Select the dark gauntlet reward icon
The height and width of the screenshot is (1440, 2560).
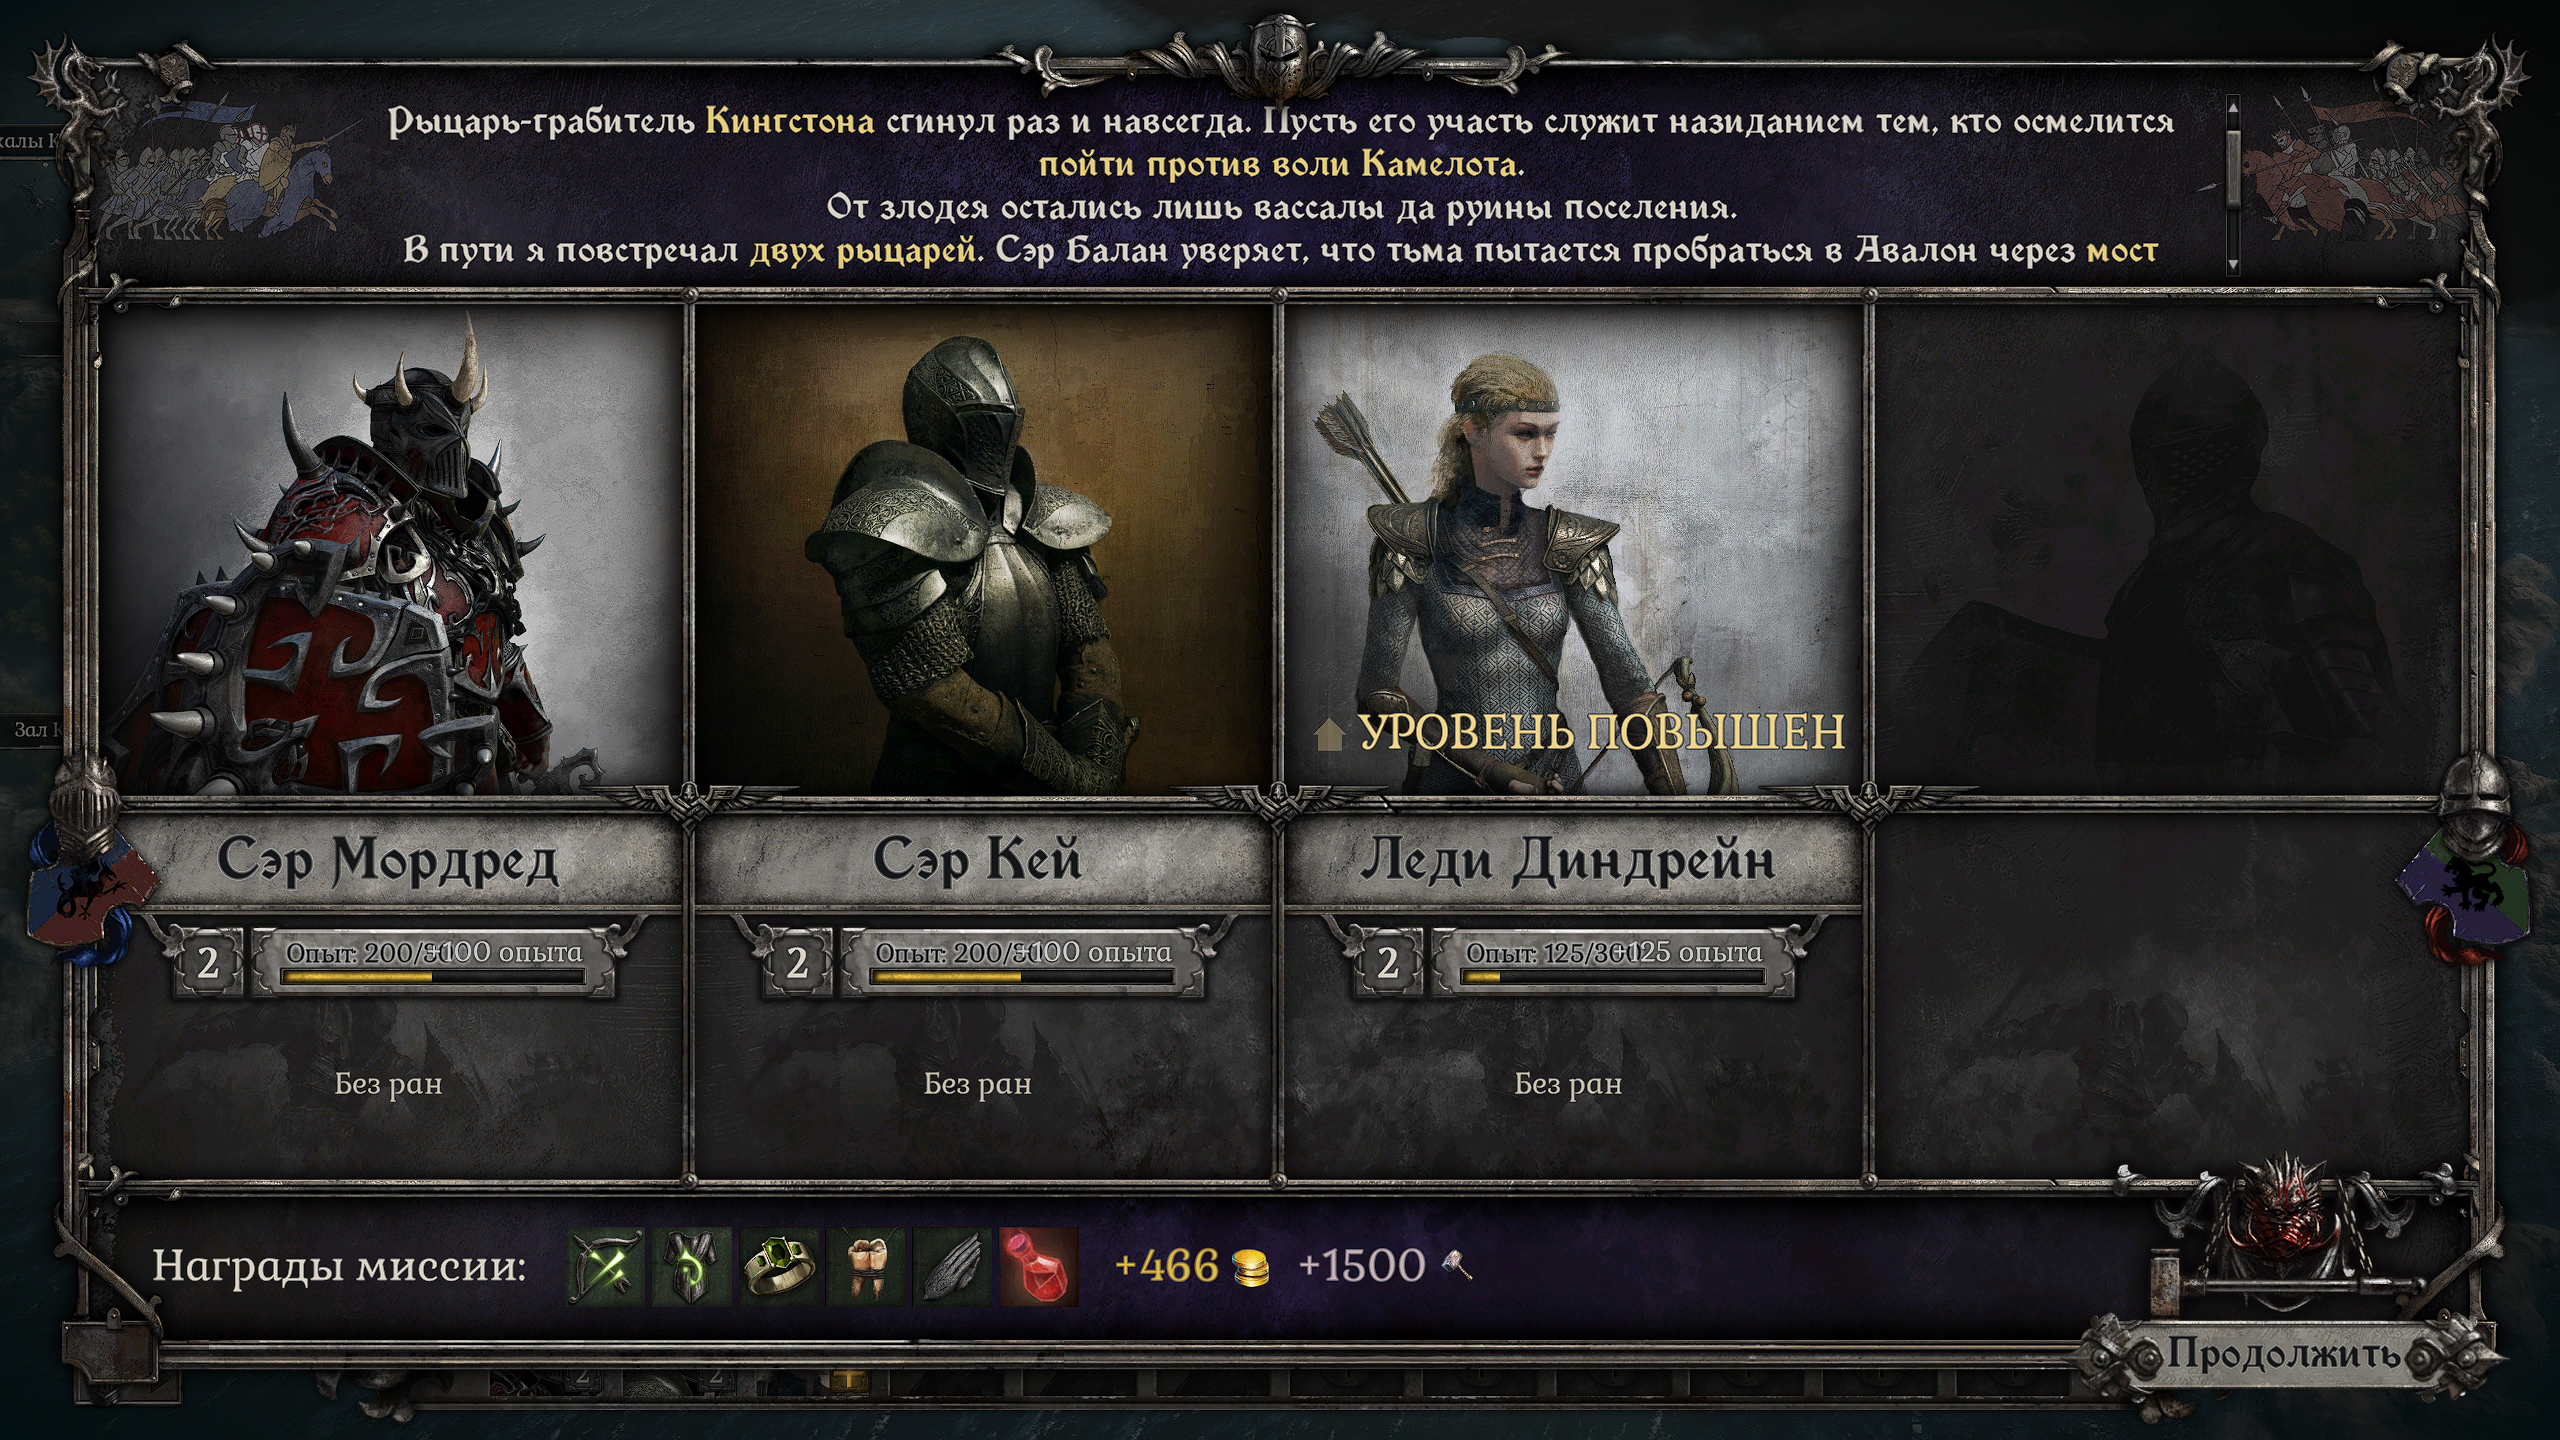pos(951,1267)
